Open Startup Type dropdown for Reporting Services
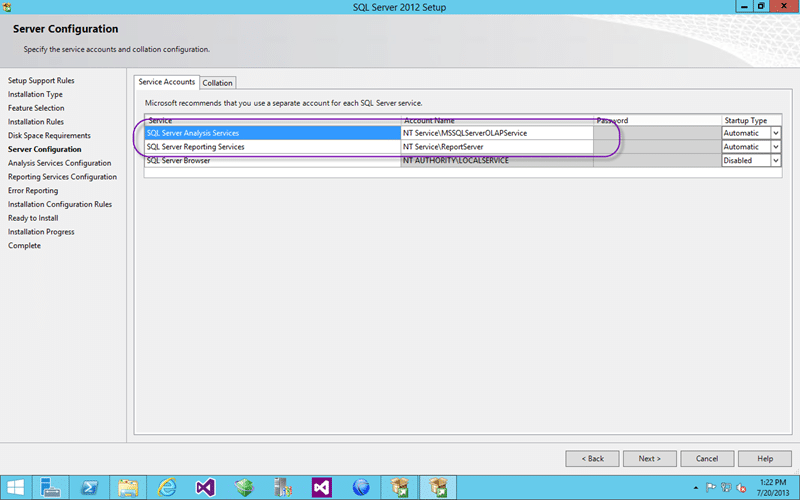Viewport: 800px width, 500px height. (x=776, y=146)
